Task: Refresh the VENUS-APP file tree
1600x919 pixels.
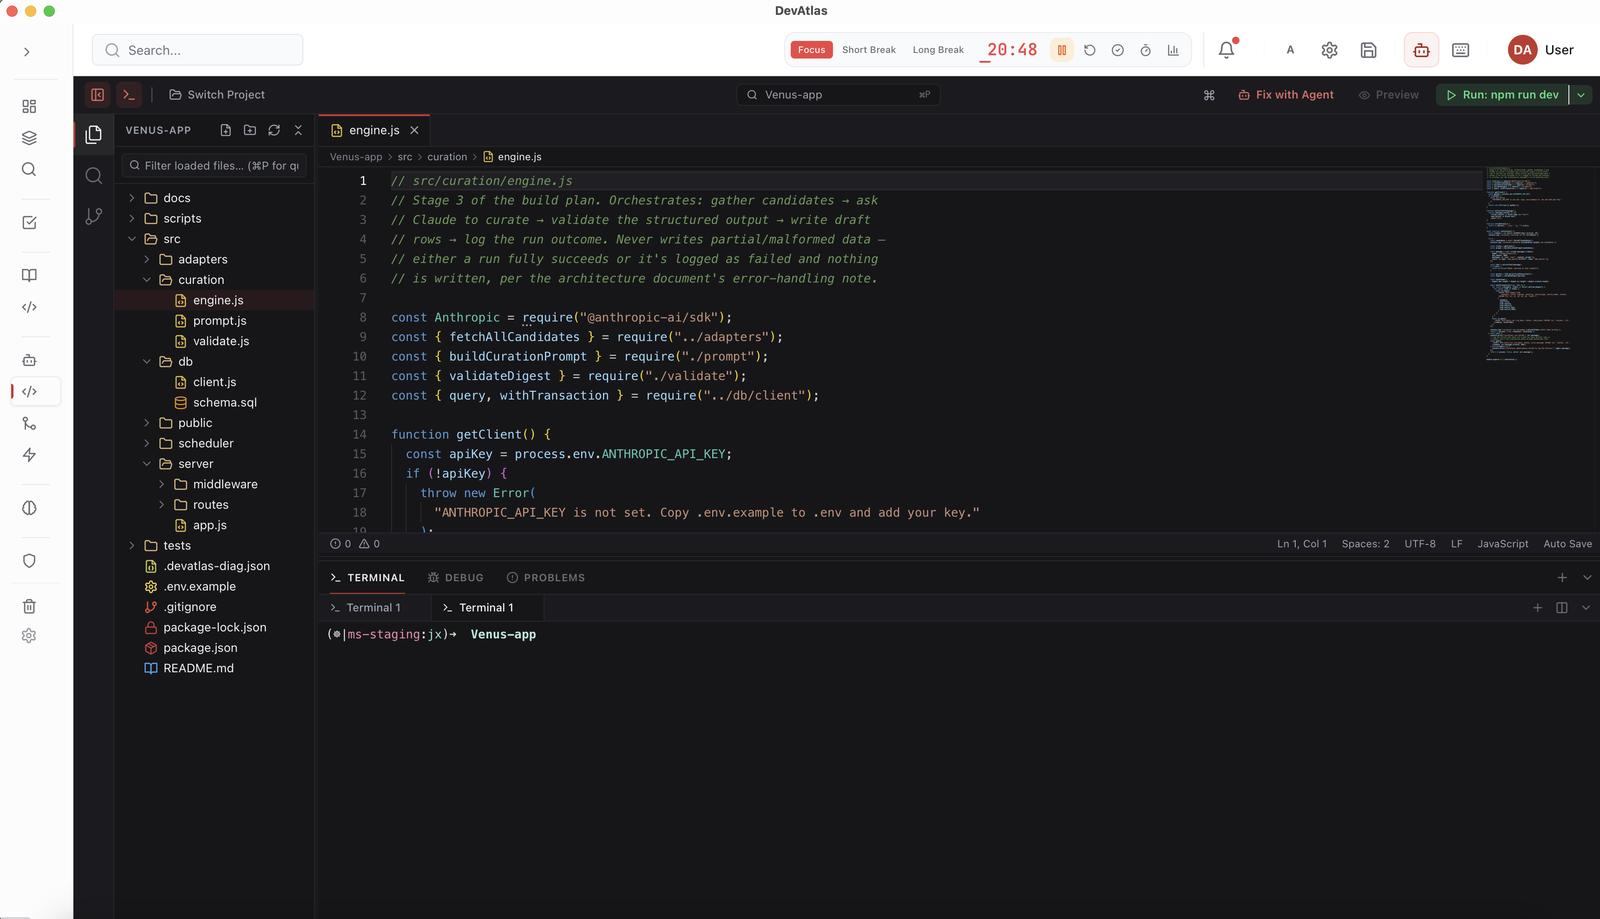Action: click(274, 130)
